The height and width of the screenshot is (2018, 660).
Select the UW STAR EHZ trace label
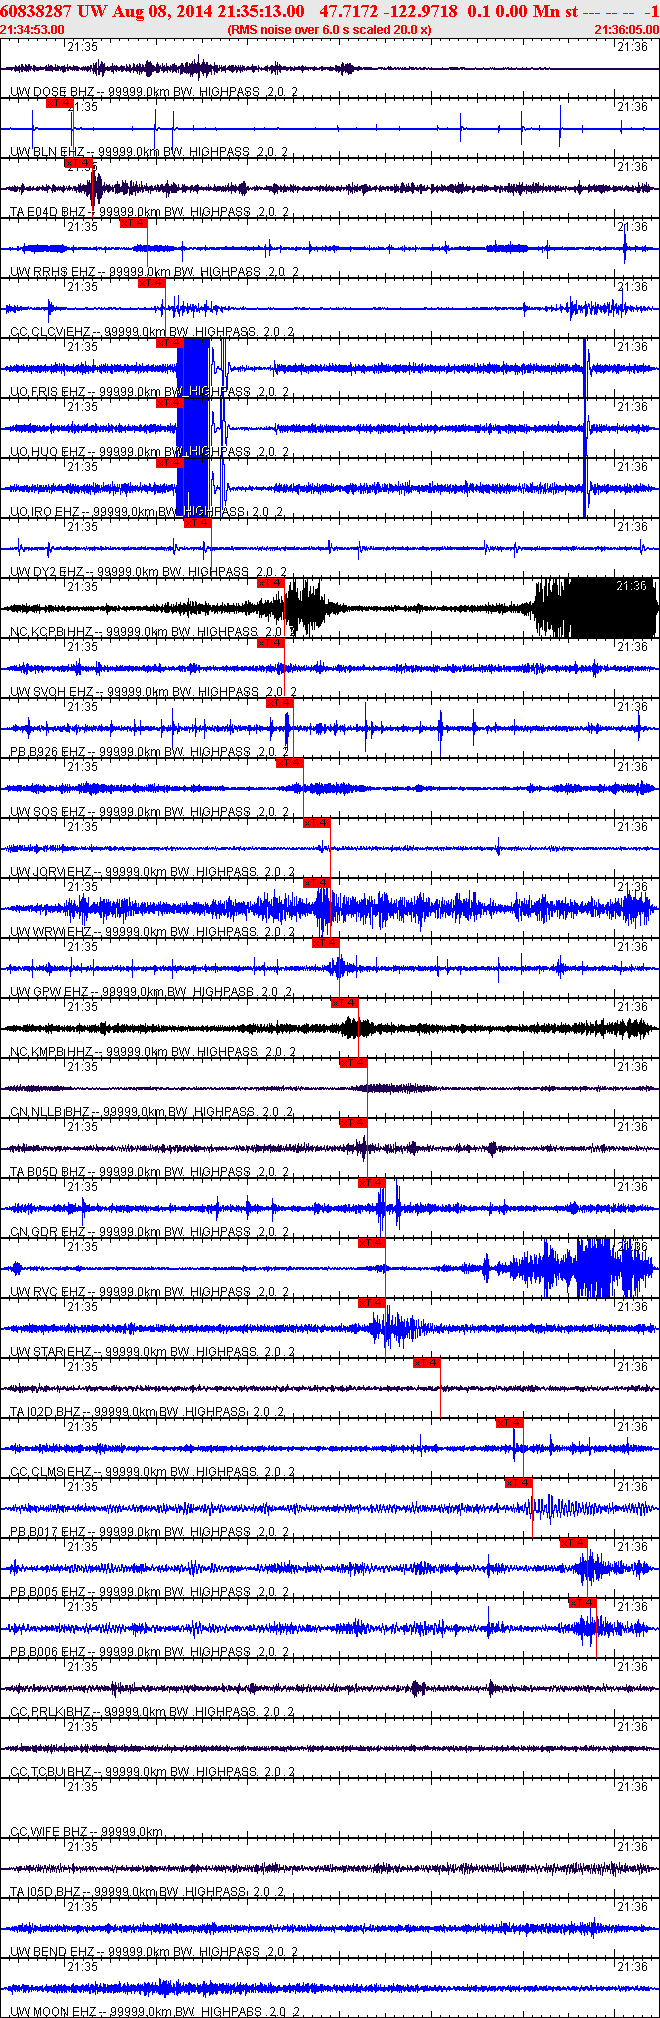click(152, 1352)
